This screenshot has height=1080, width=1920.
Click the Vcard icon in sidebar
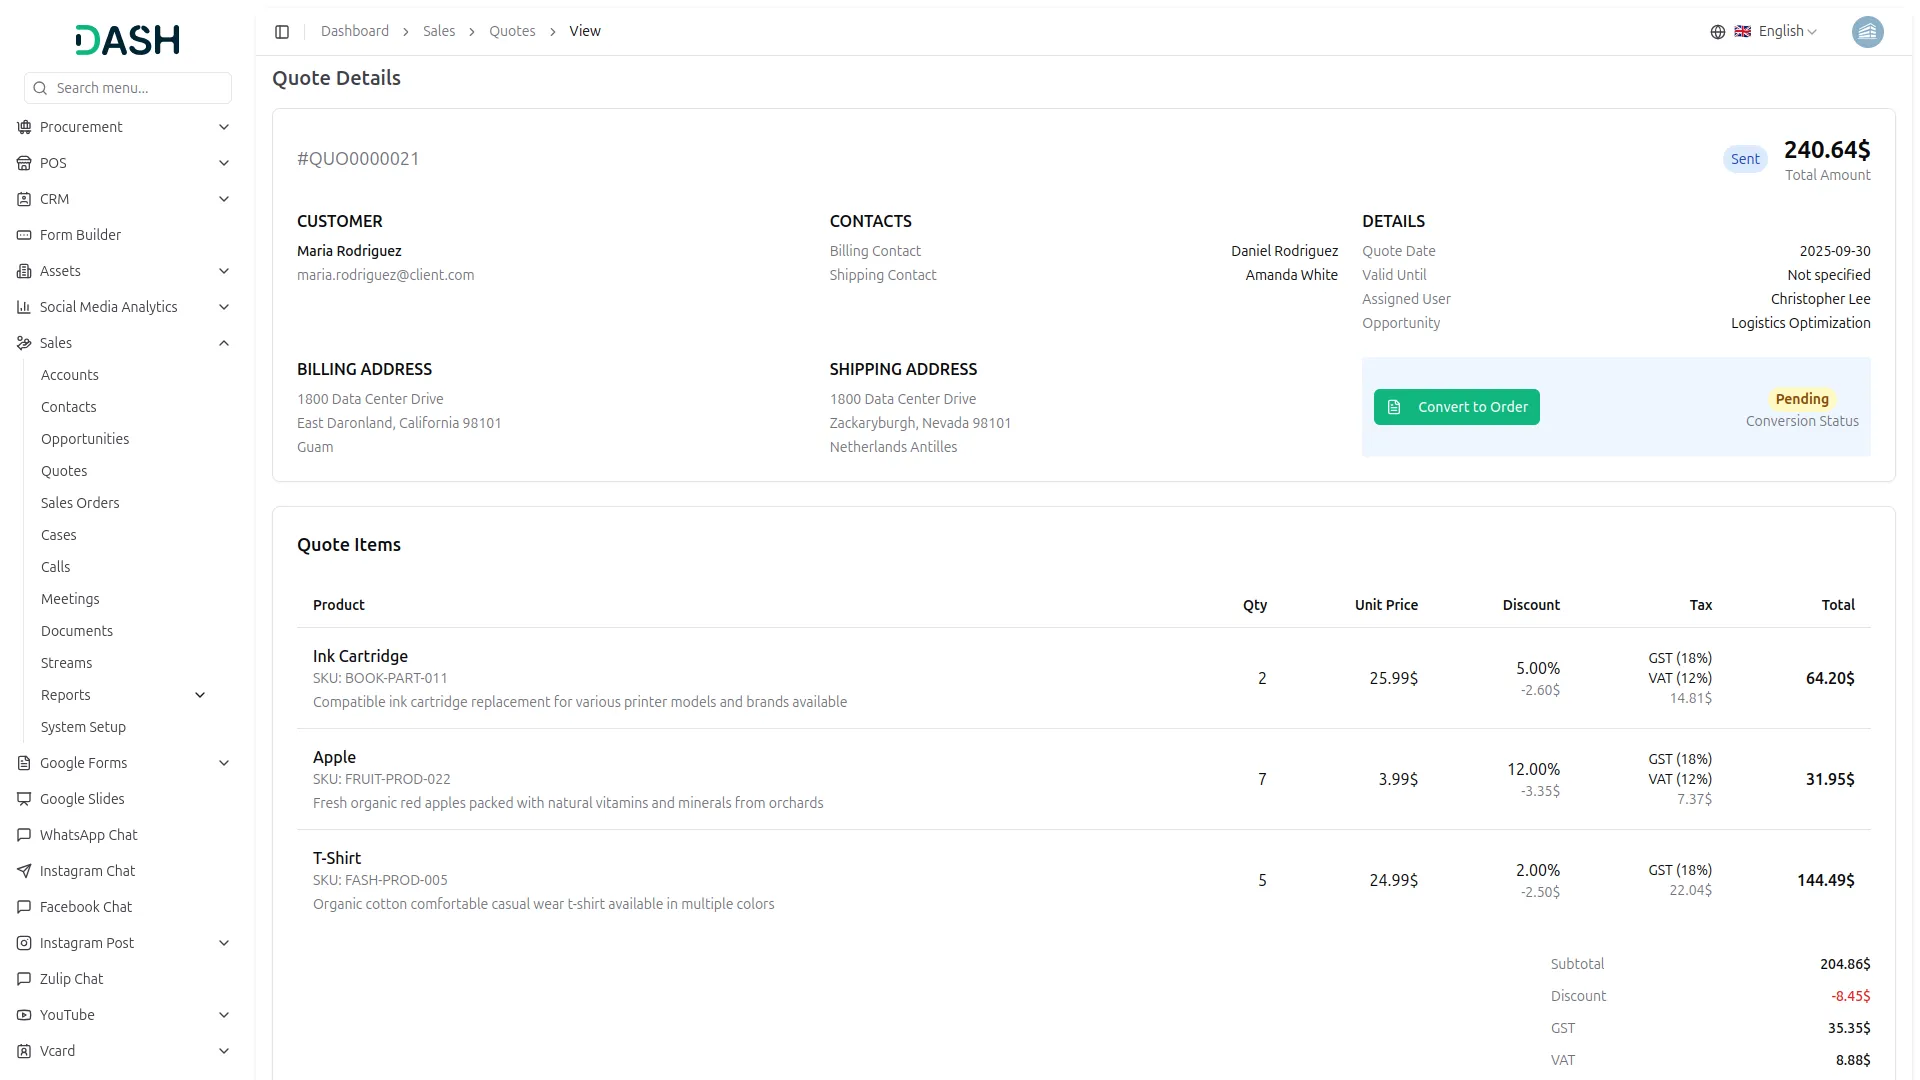[x=24, y=1051]
